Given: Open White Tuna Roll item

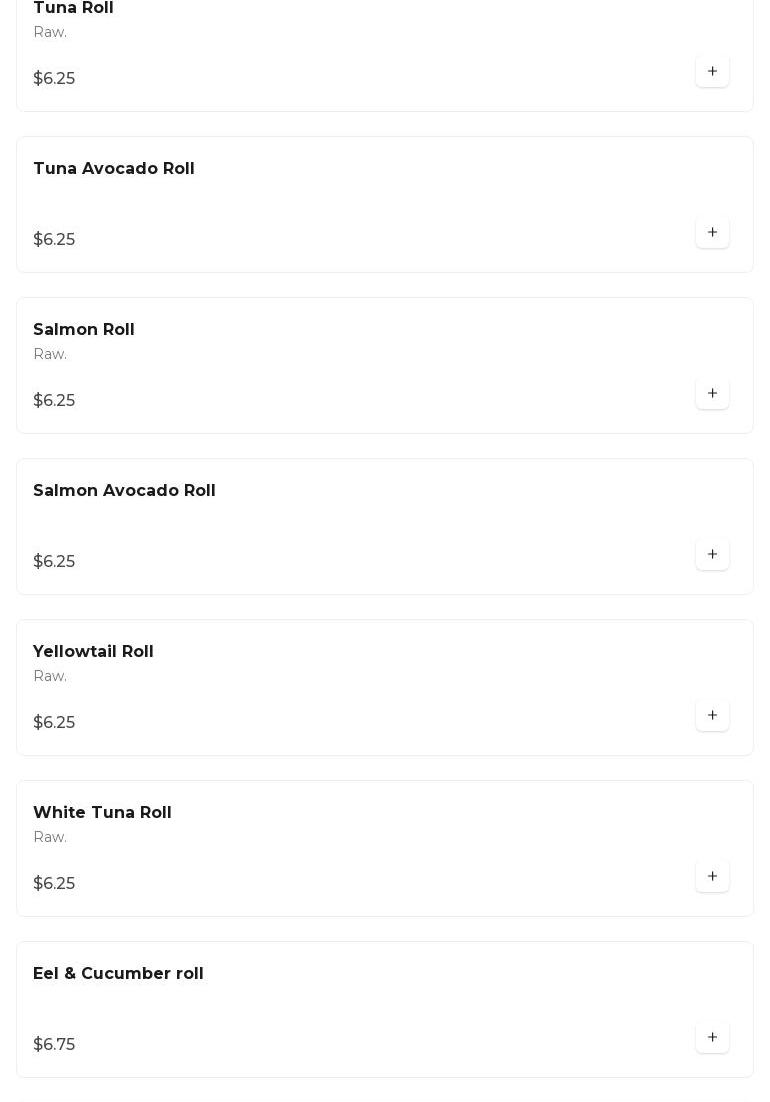Looking at the screenshot, I should [102, 813].
